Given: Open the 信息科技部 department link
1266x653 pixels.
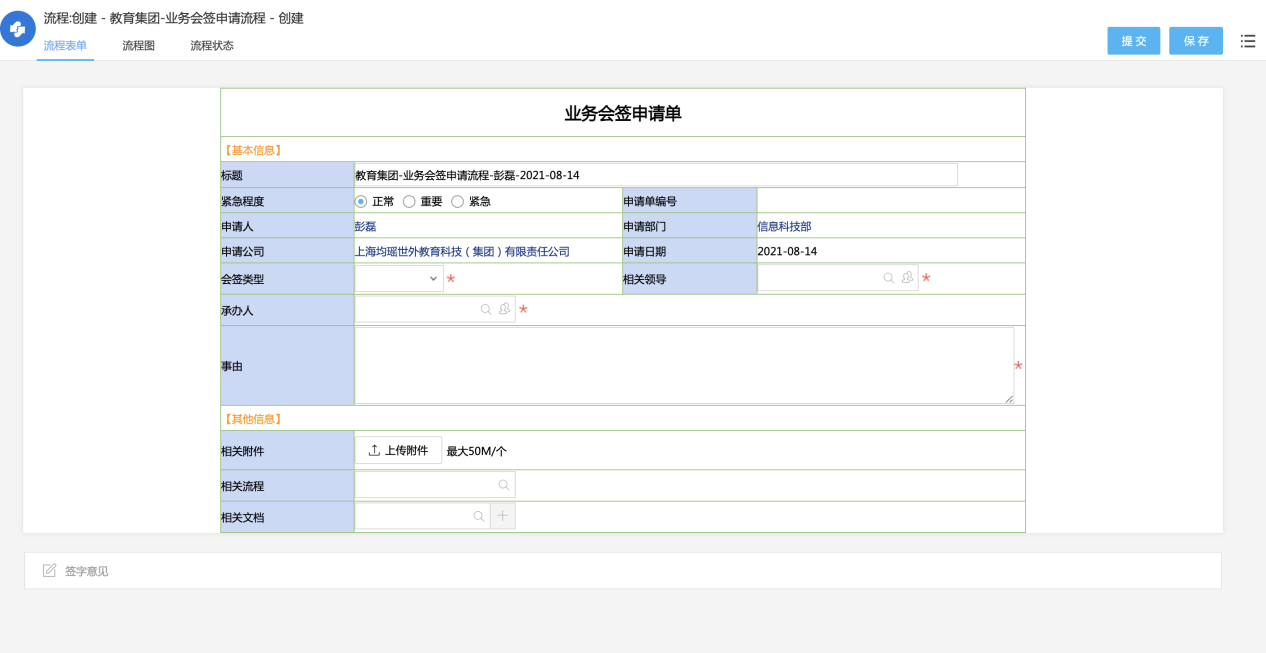Looking at the screenshot, I should [x=784, y=227].
